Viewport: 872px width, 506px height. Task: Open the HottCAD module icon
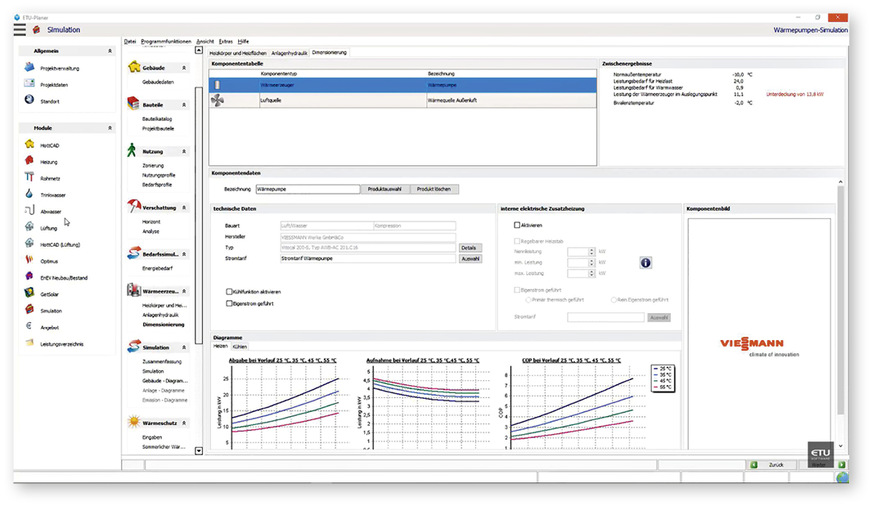pyautogui.click(x=30, y=145)
